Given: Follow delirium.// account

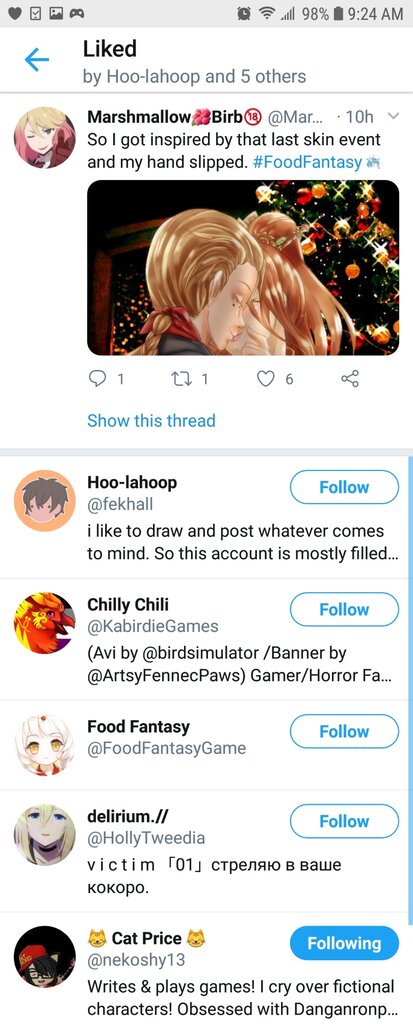Looking at the screenshot, I should [x=344, y=822].
